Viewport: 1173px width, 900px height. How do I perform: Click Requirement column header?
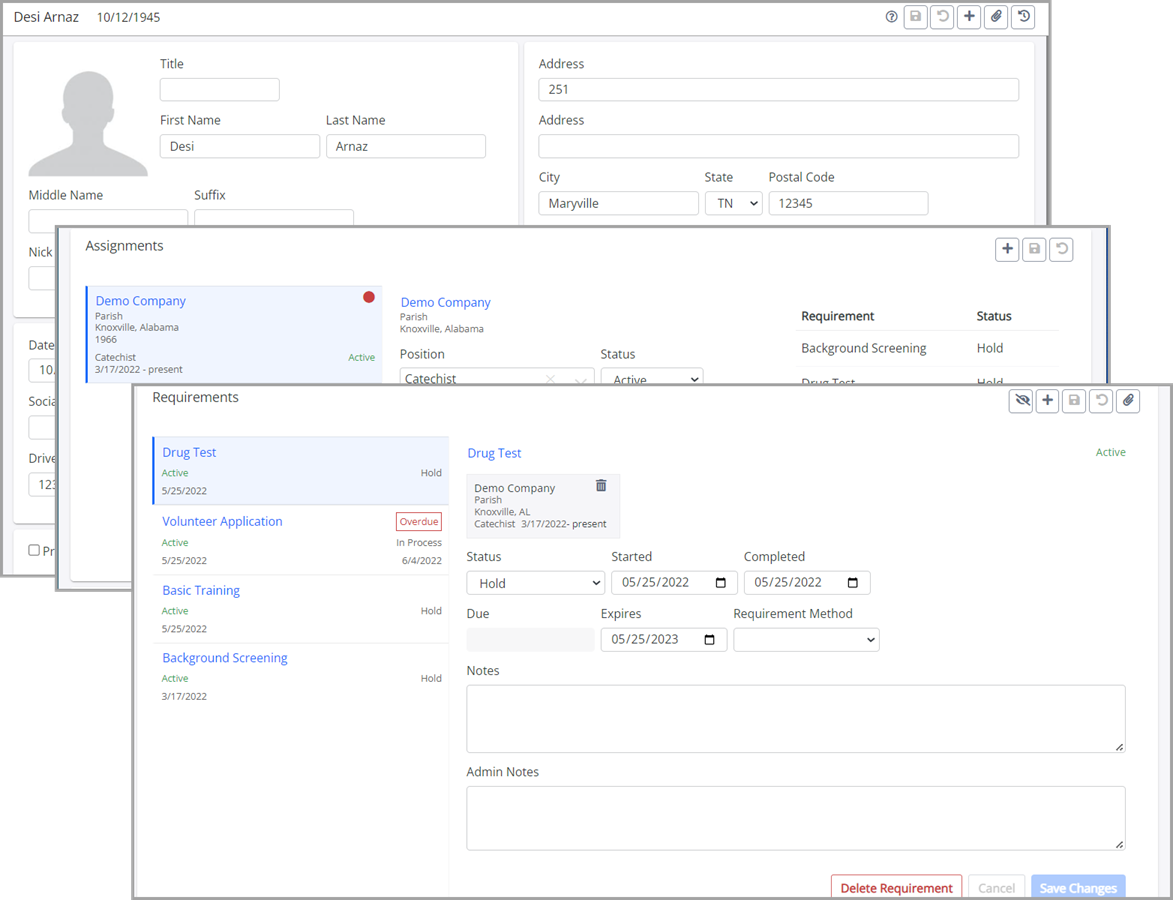coord(838,316)
